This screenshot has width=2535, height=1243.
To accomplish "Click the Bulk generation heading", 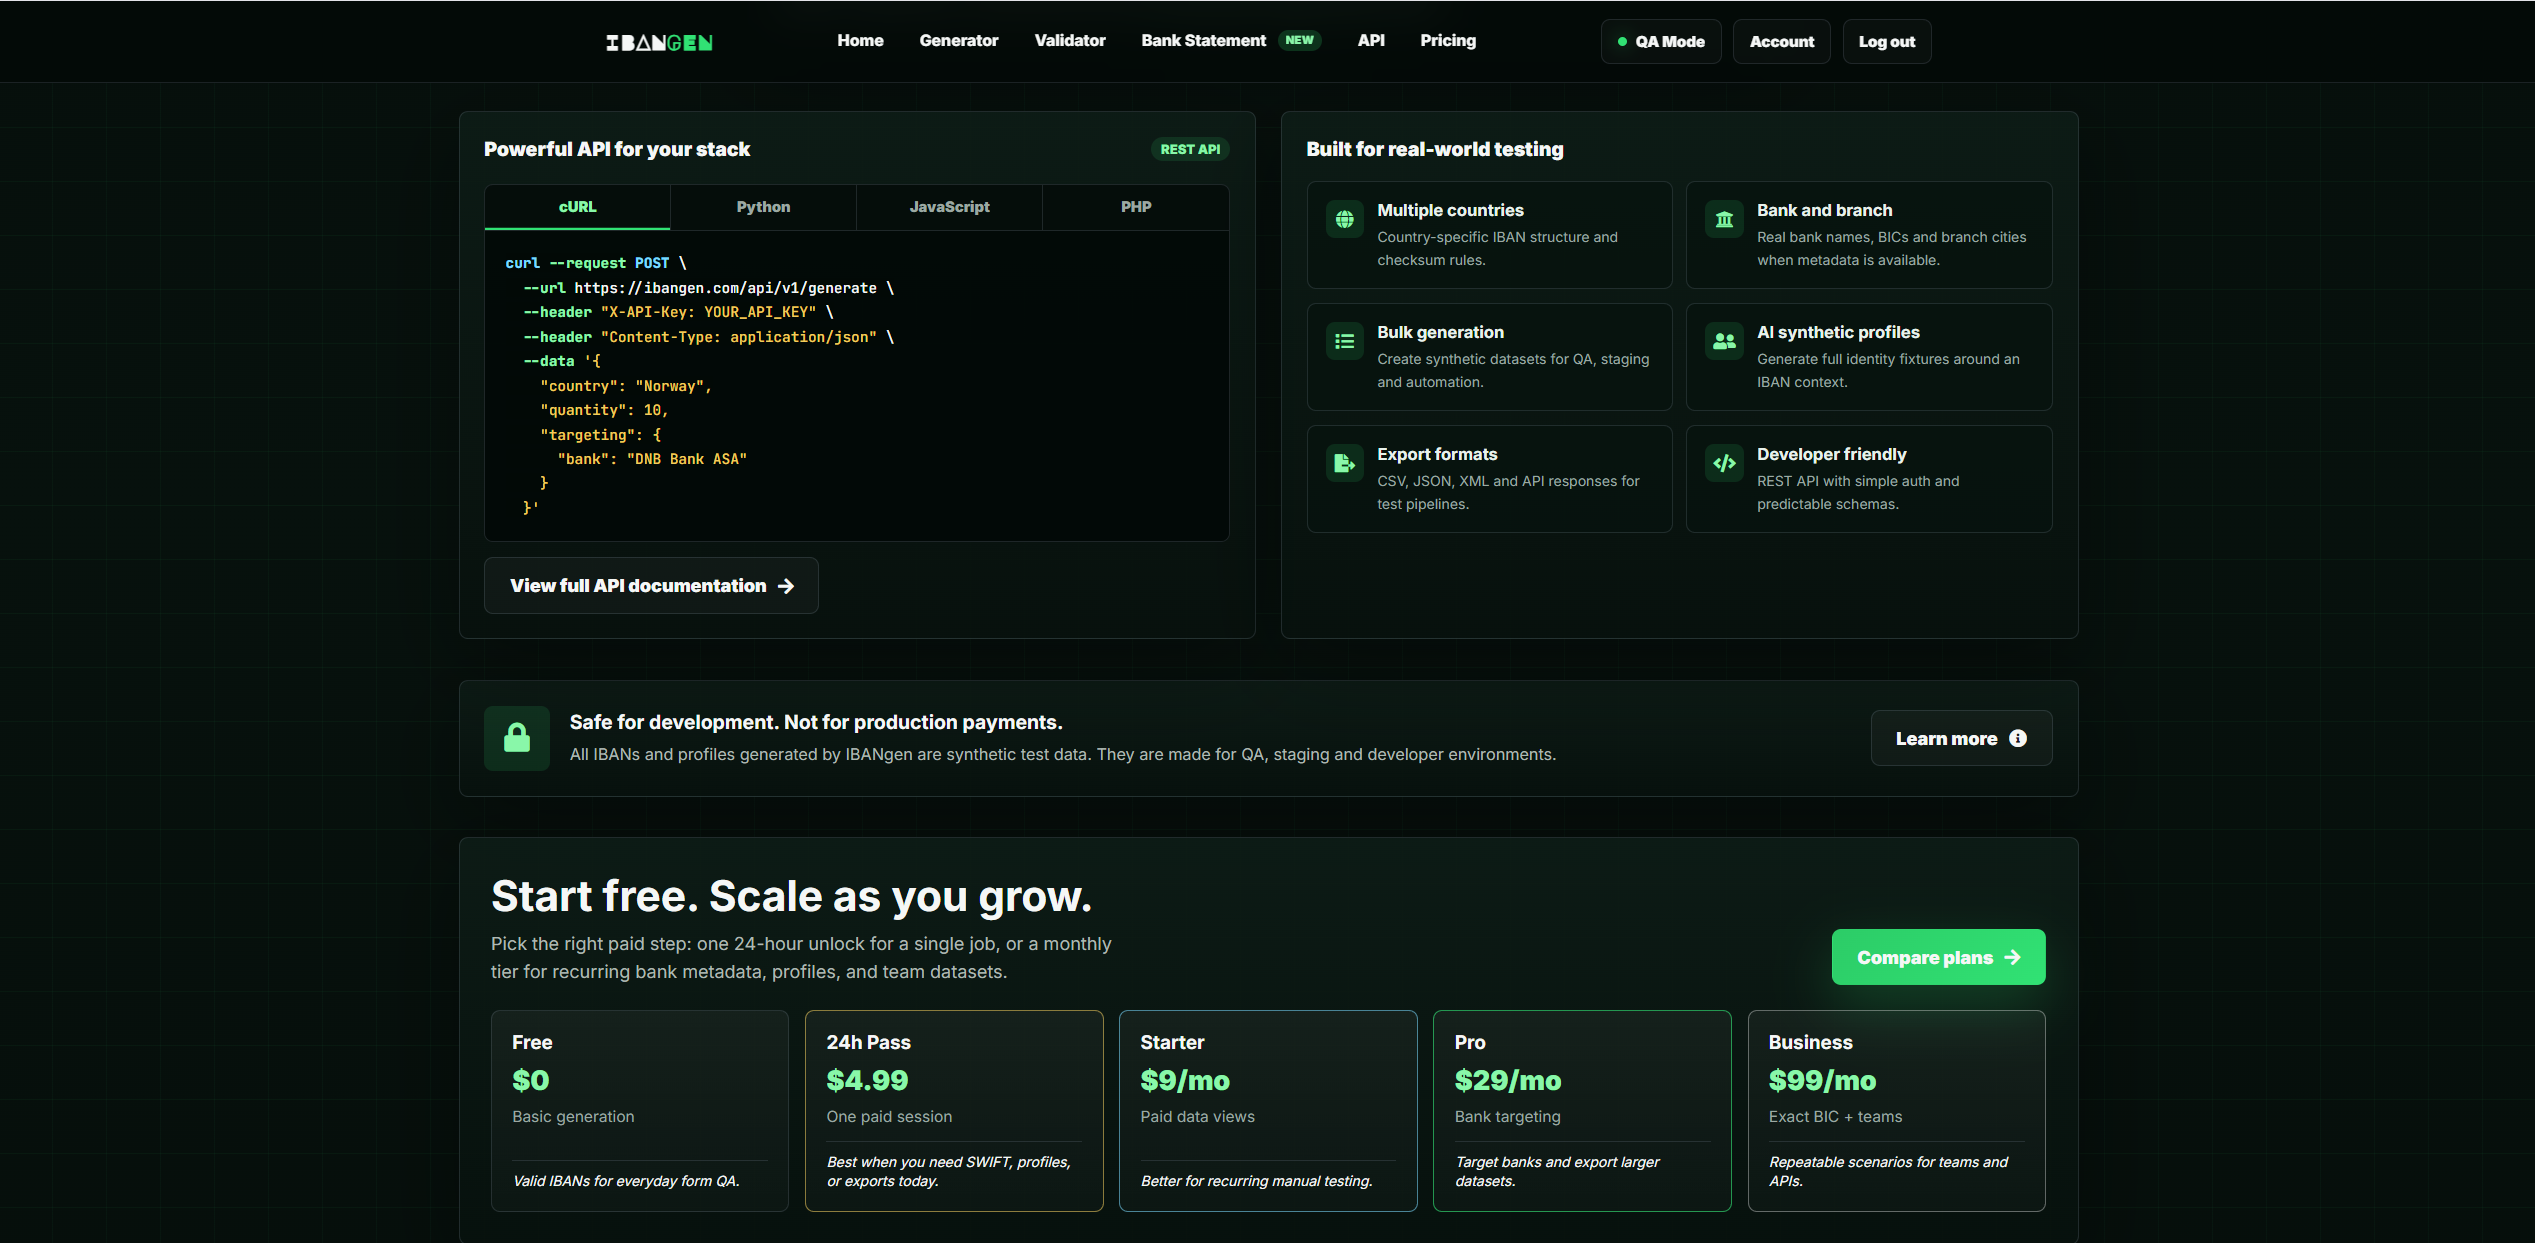I will (x=1440, y=332).
